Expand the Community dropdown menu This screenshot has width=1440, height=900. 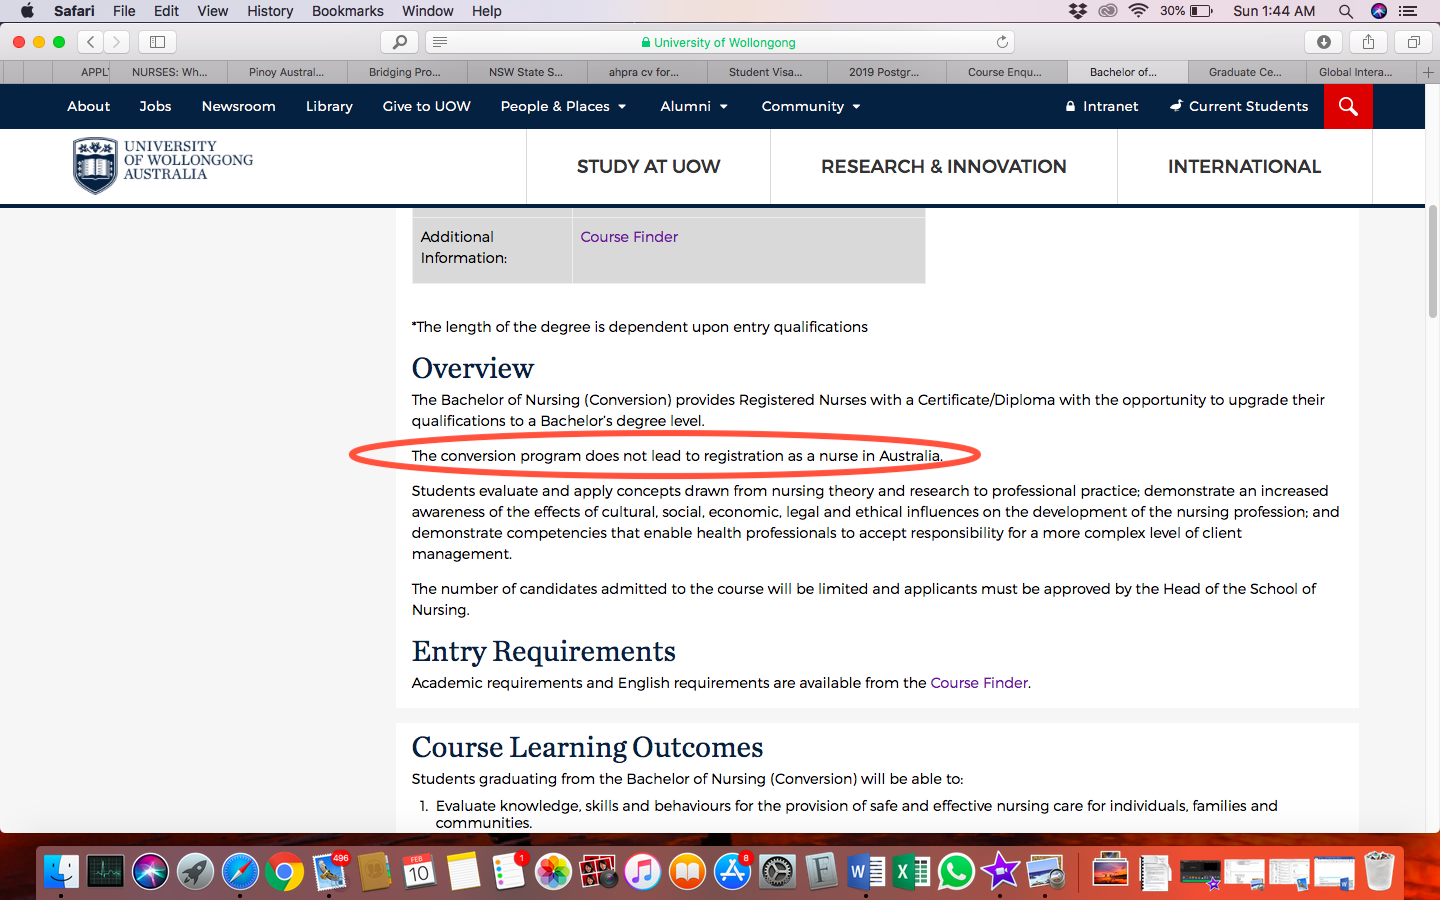(x=810, y=106)
